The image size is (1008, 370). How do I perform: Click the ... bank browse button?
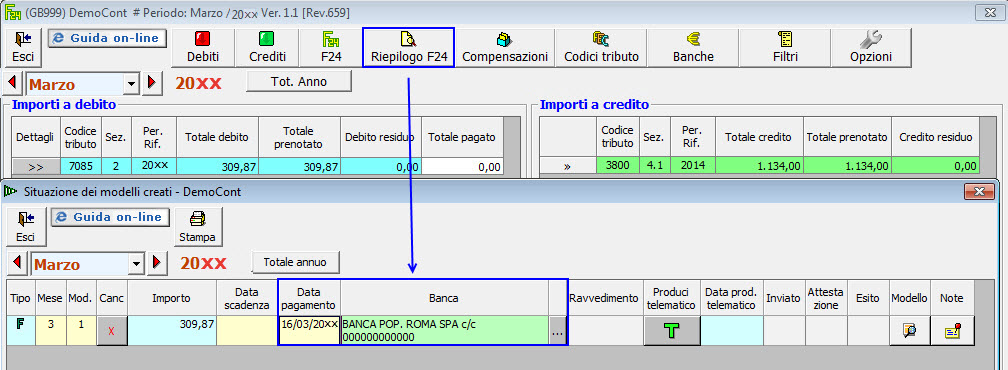pyautogui.click(x=557, y=331)
